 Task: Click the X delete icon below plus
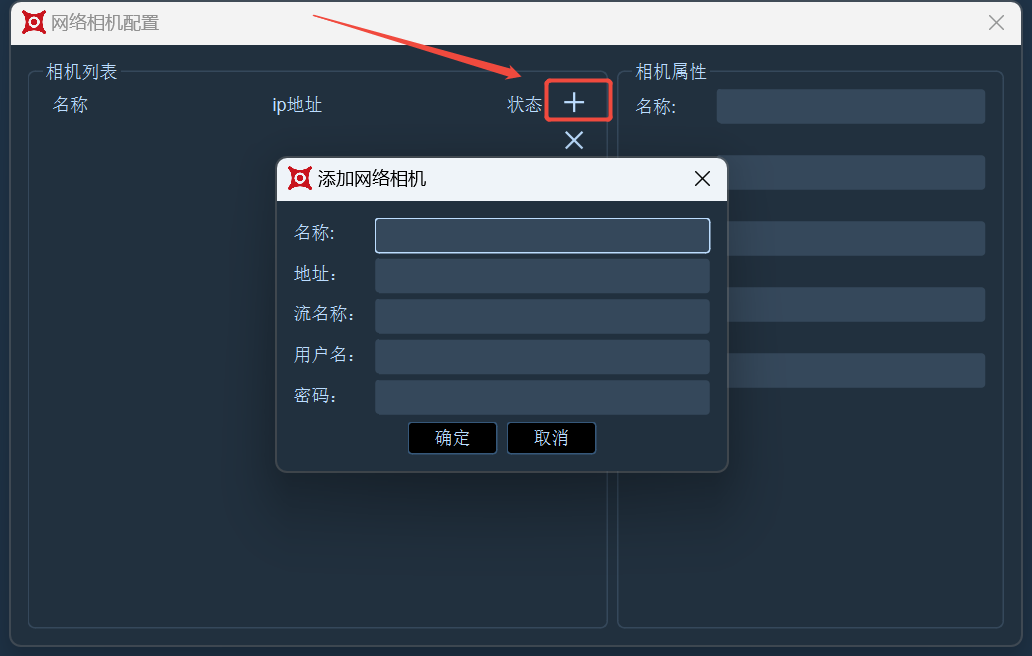click(x=574, y=140)
